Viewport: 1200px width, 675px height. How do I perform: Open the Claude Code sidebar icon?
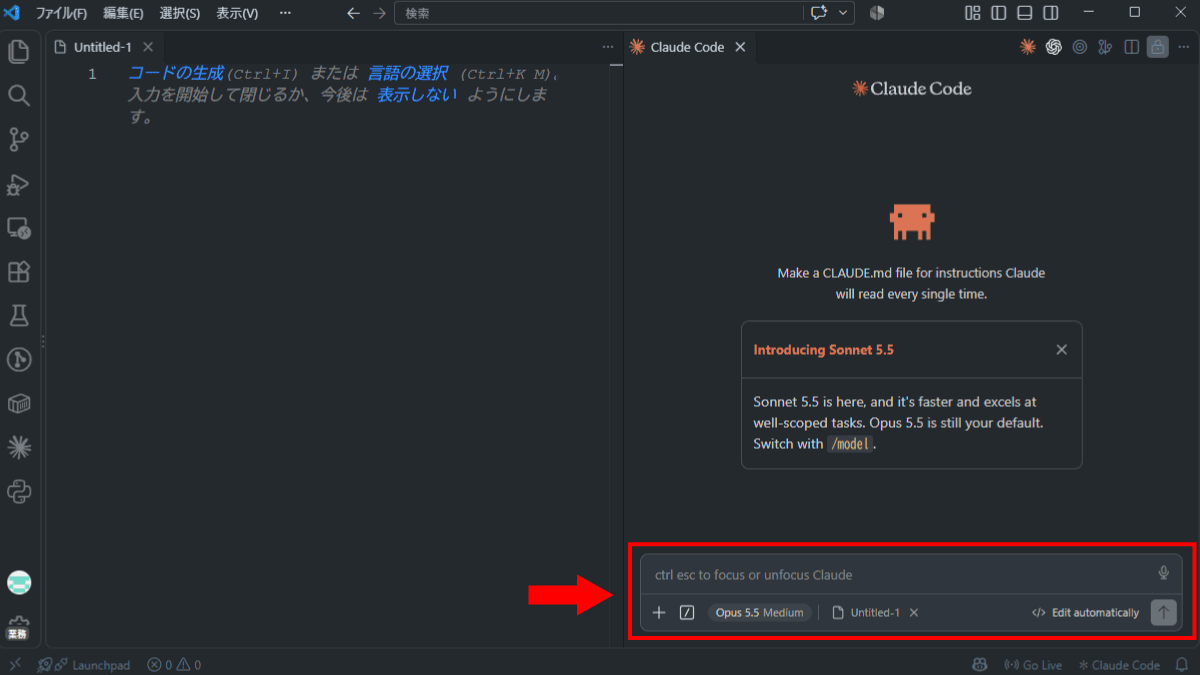[19, 447]
